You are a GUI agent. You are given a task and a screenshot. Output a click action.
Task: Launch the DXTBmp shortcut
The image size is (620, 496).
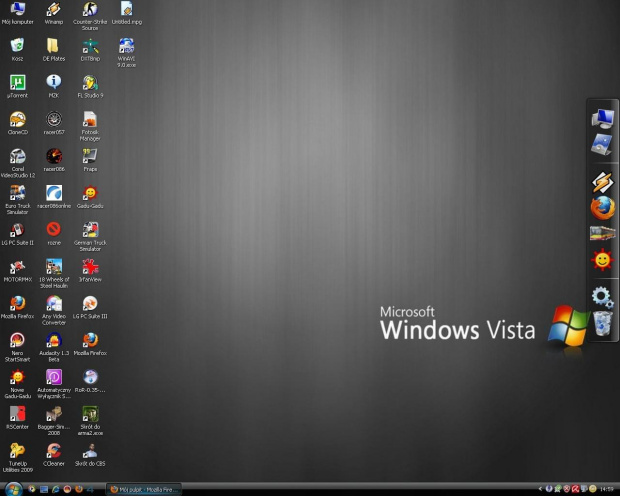[x=90, y=50]
